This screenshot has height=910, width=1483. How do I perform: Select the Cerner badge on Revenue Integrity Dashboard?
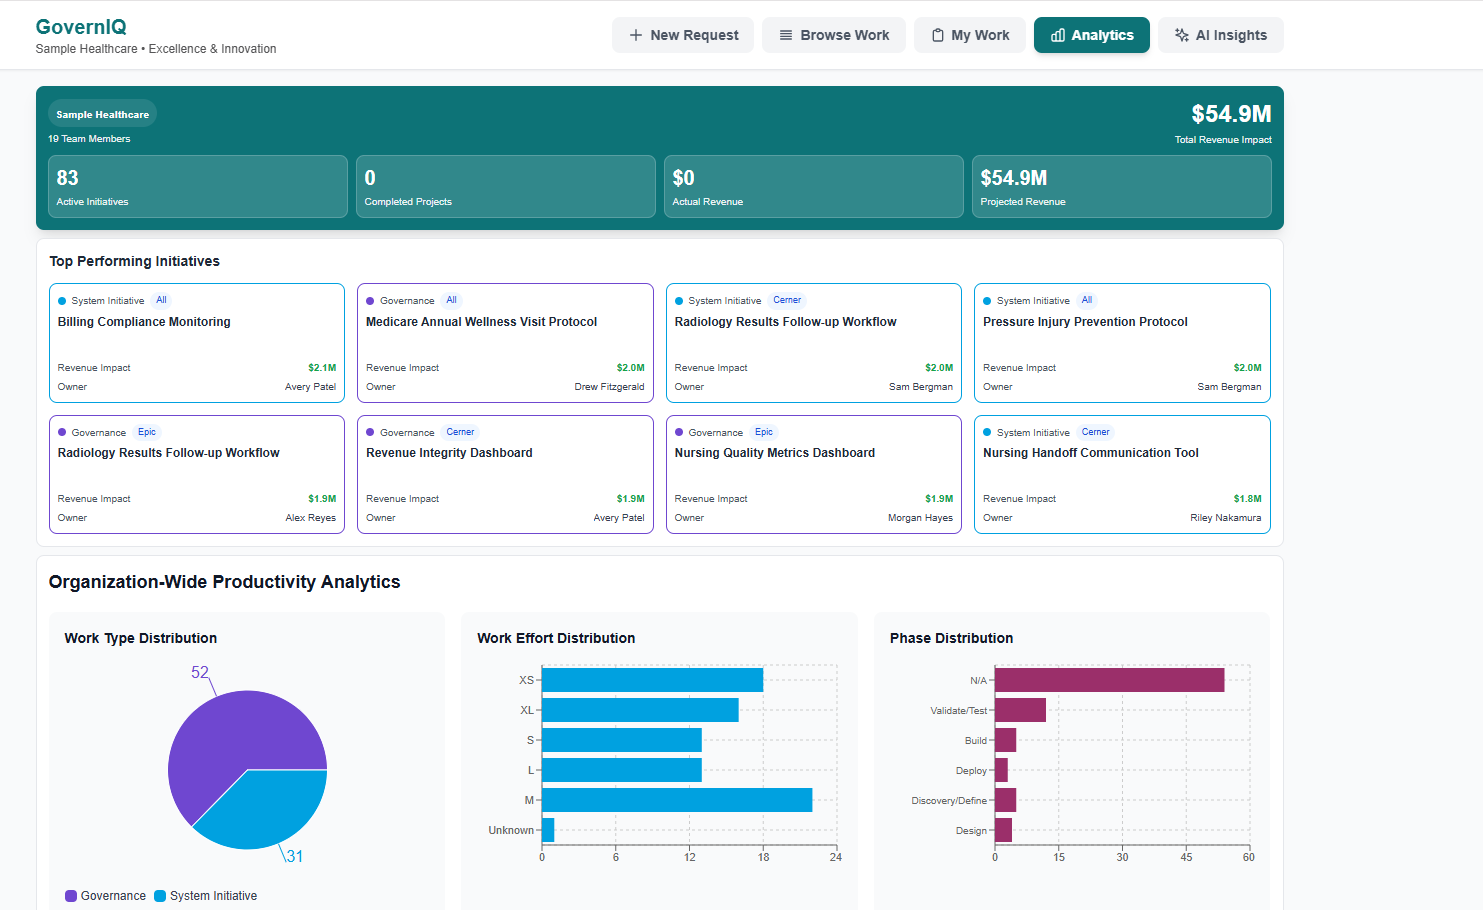tap(460, 431)
